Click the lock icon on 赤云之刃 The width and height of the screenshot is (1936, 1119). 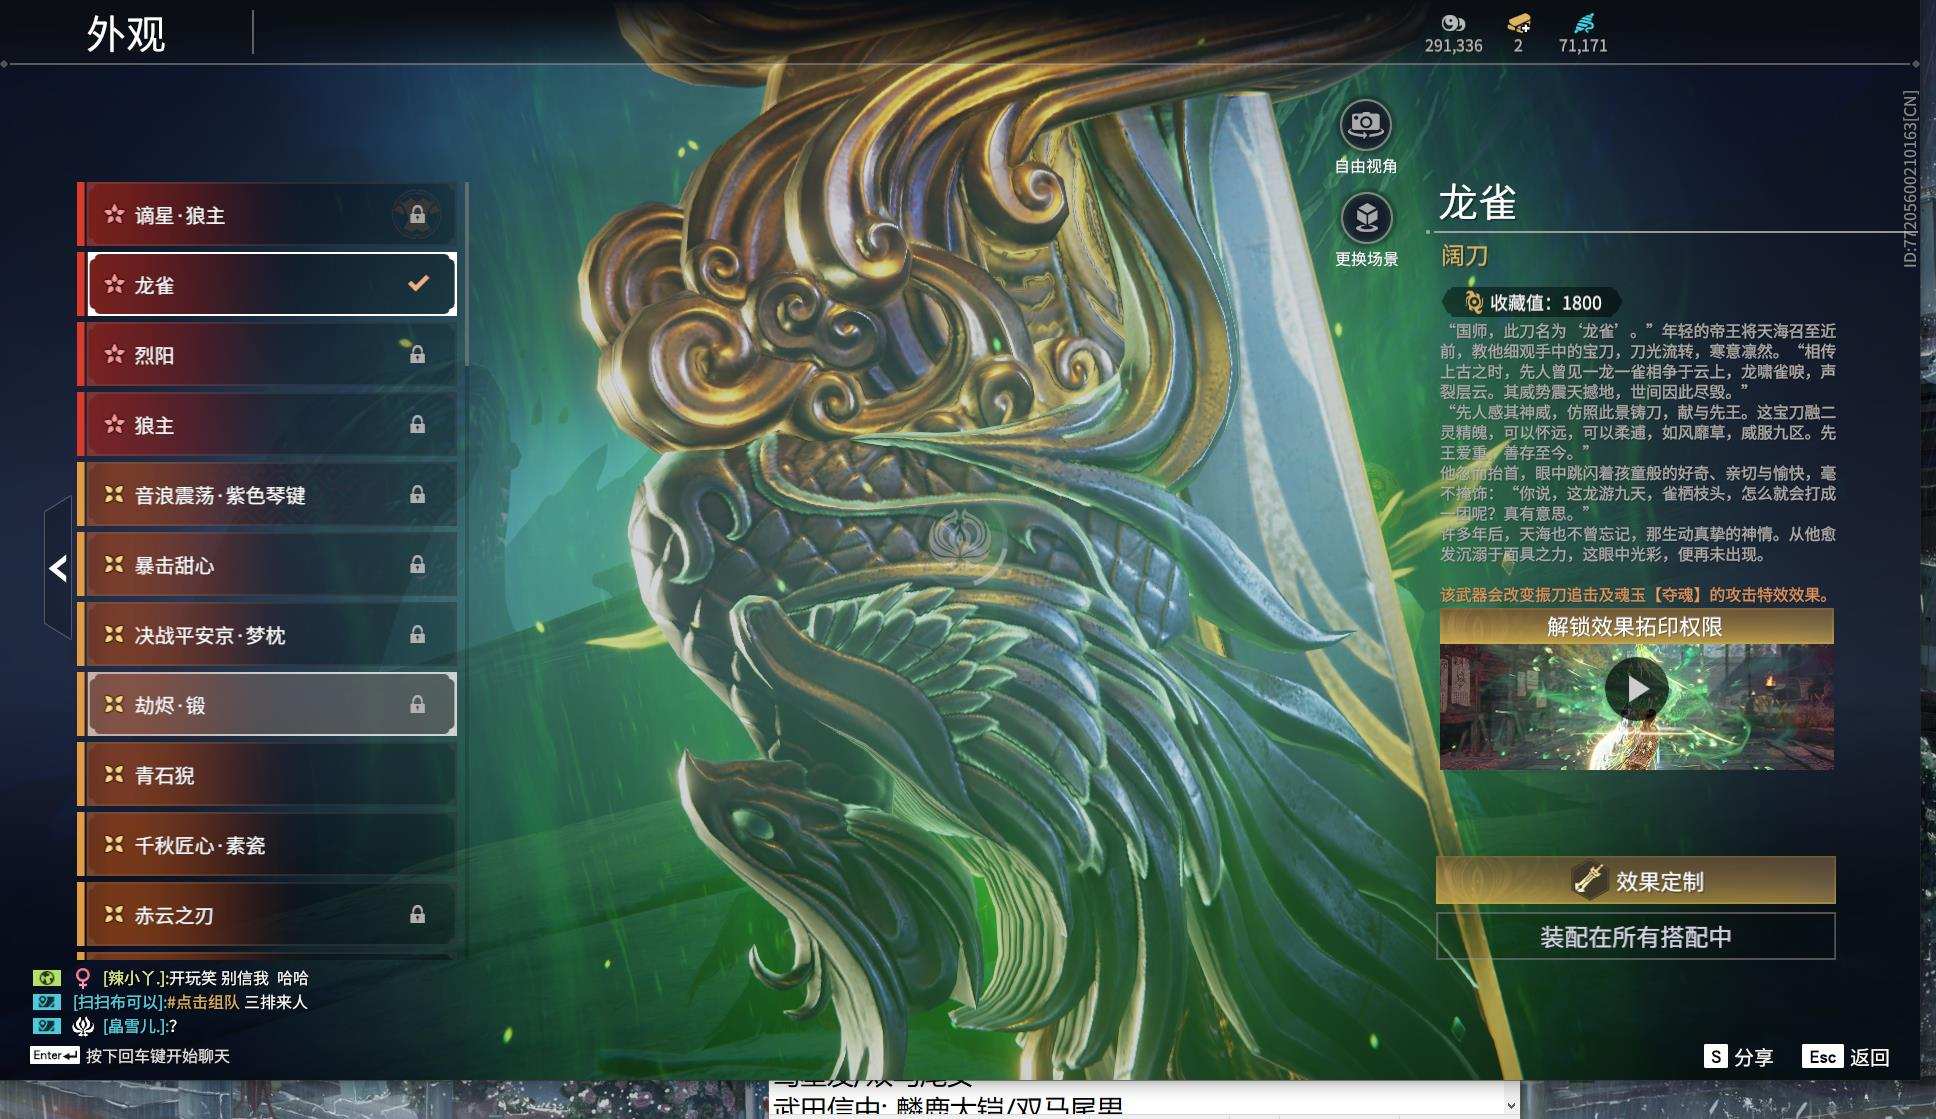(x=417, y=915)
